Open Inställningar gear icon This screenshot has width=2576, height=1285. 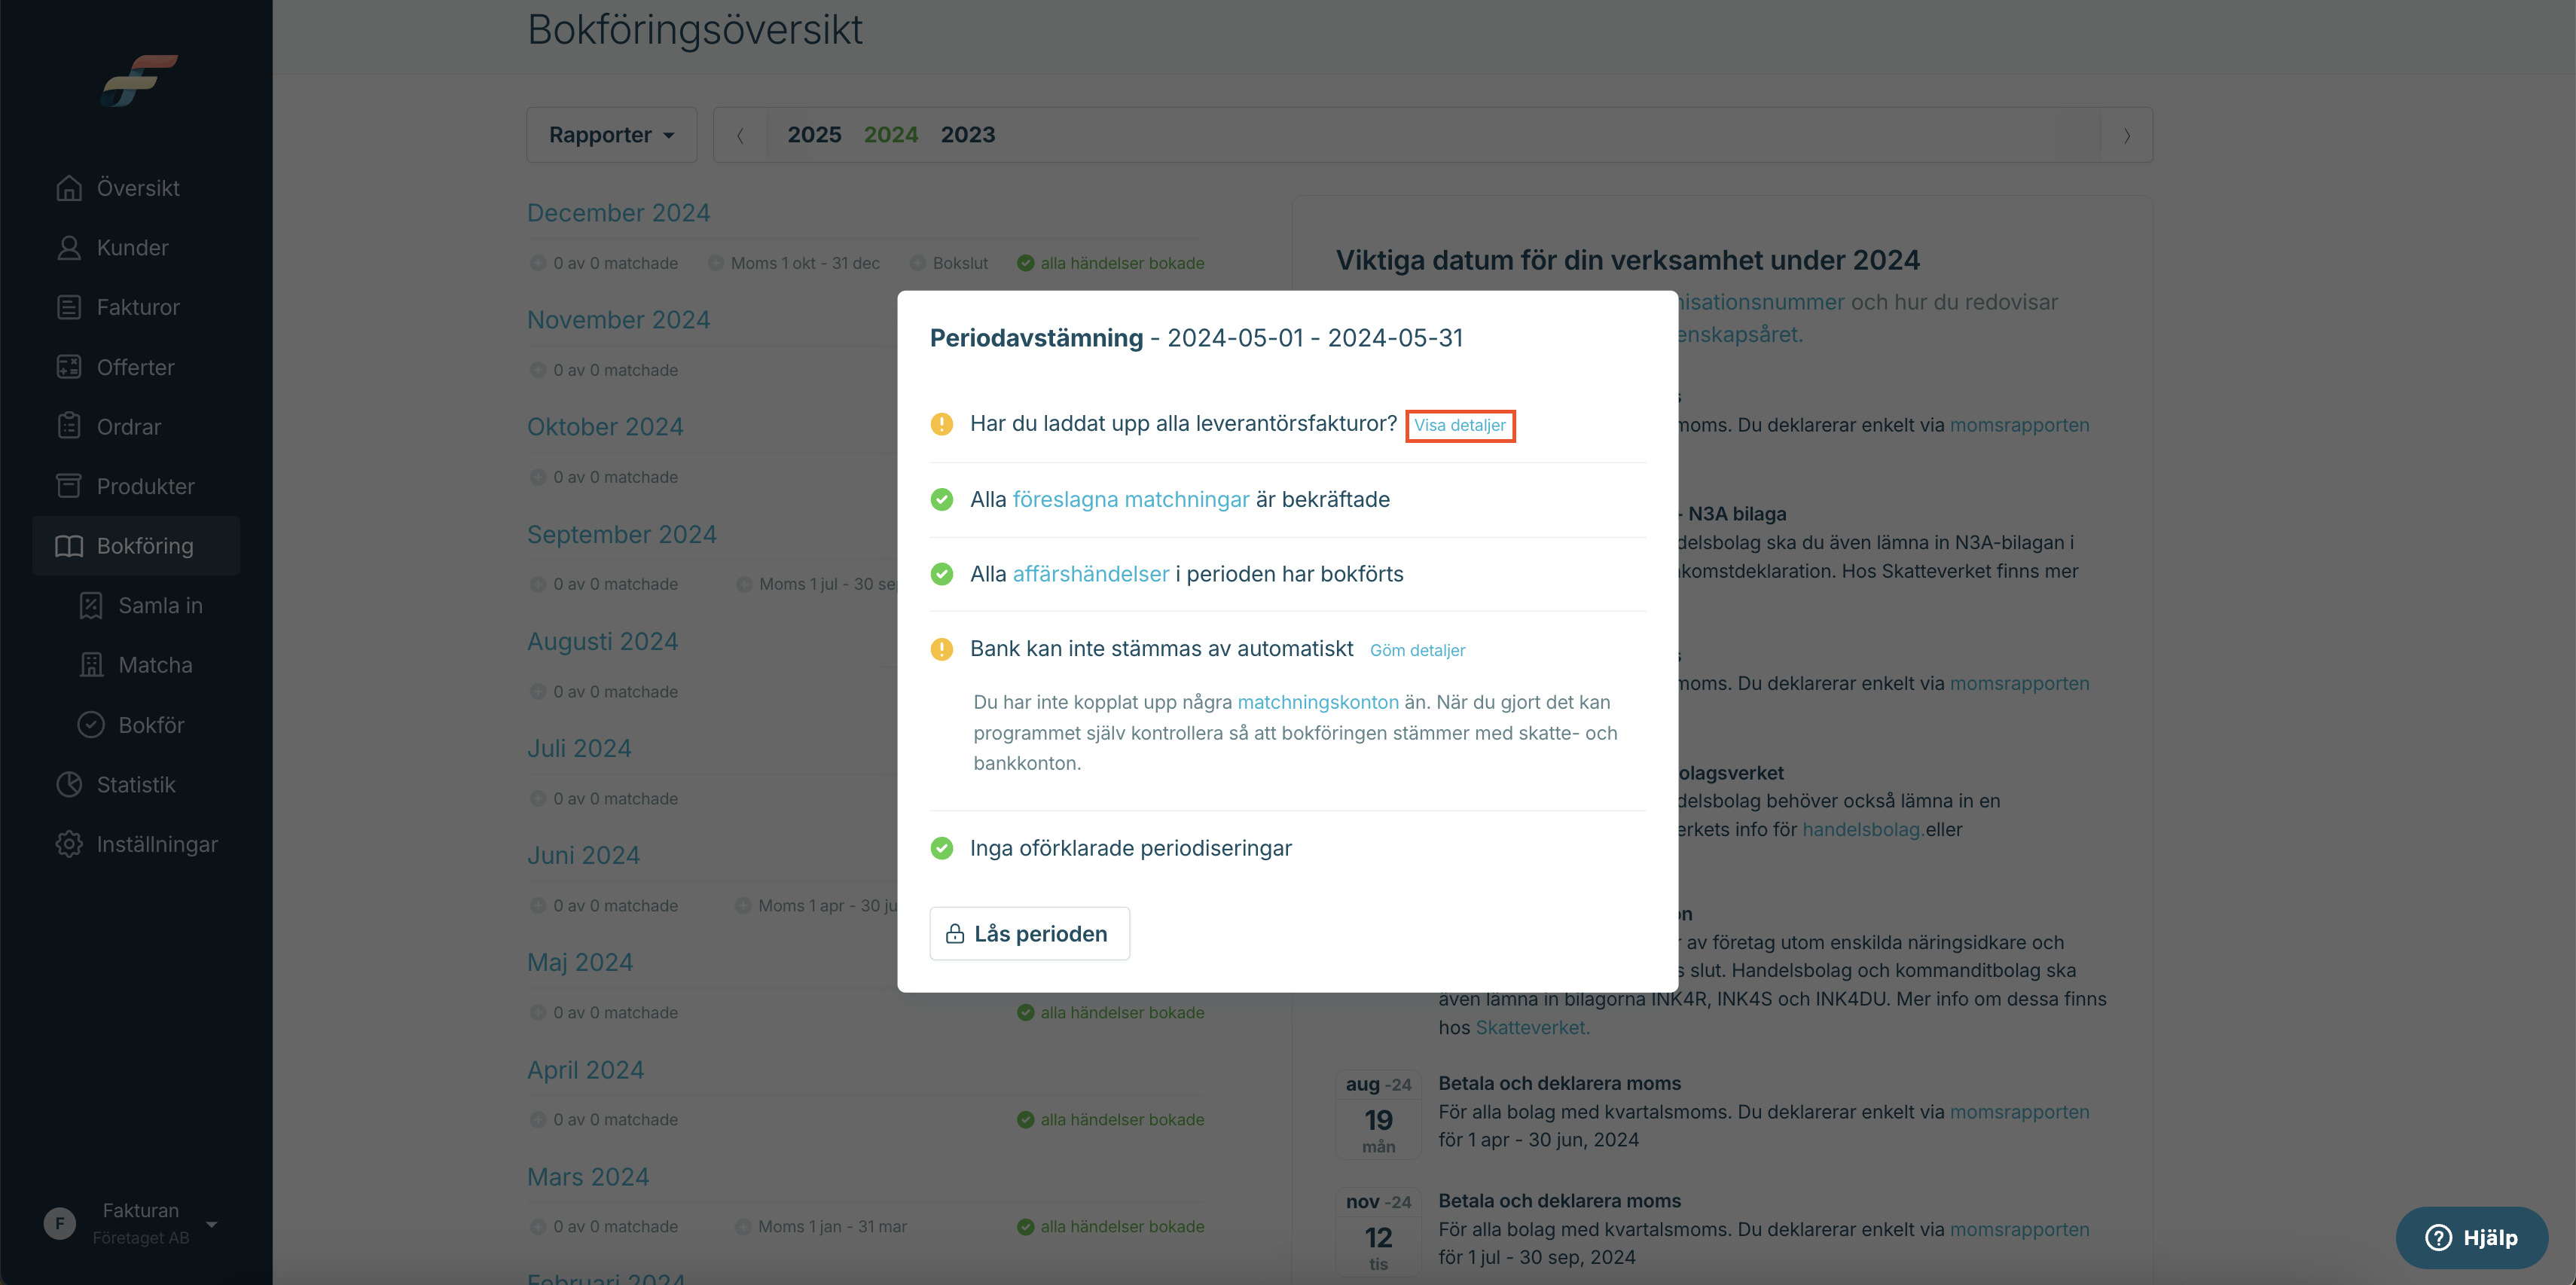click(x=69, y=844)
